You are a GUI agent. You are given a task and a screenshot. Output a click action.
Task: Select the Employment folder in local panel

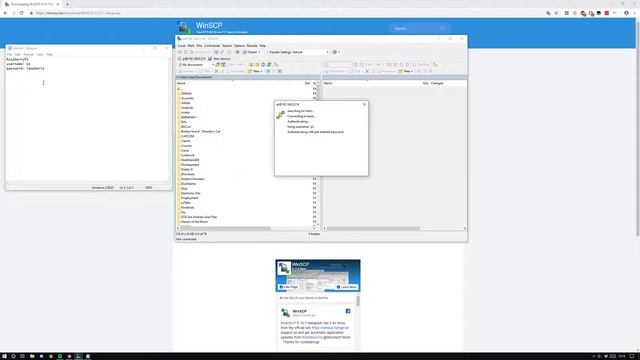click(x=189, y=198)
